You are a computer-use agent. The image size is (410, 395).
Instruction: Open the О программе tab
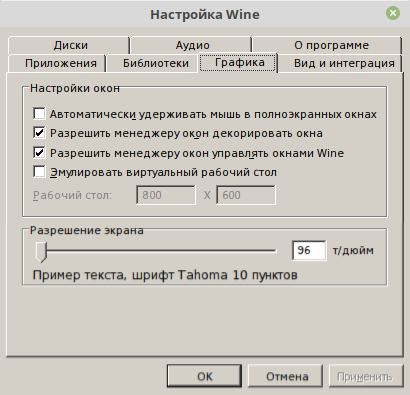[x=327, y=45]
